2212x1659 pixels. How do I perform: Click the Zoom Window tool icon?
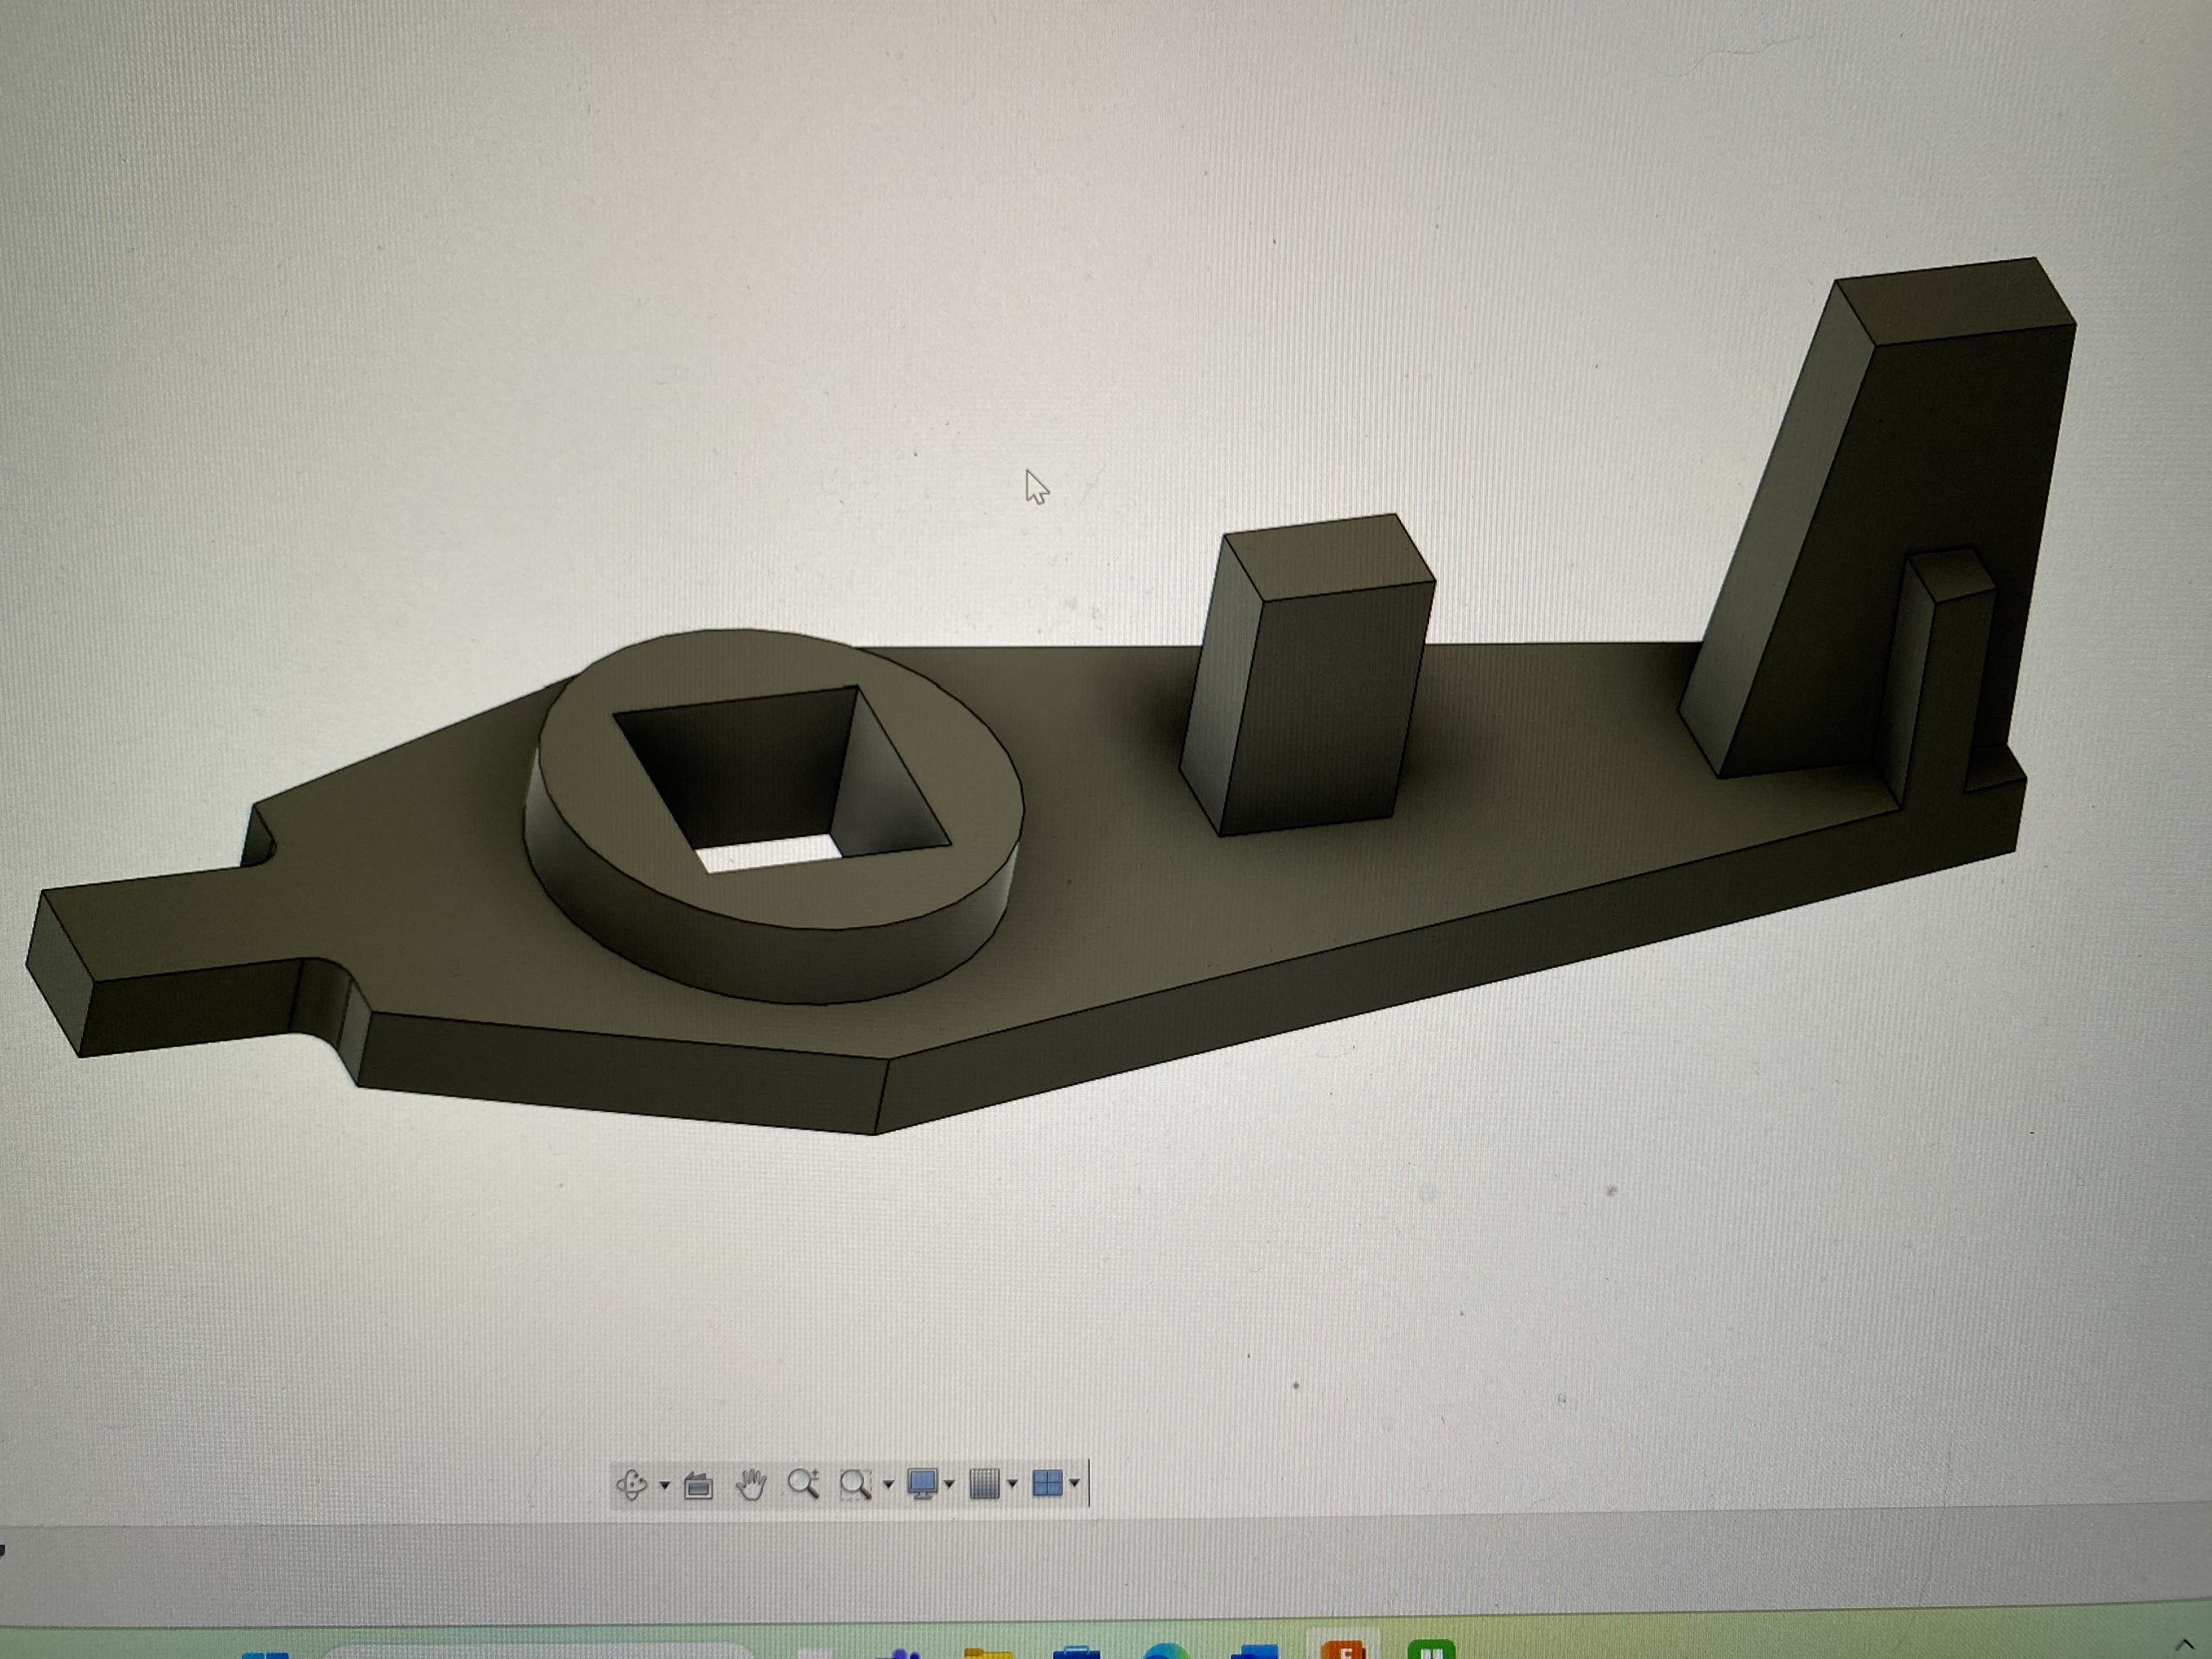[x=855, y=1485]
